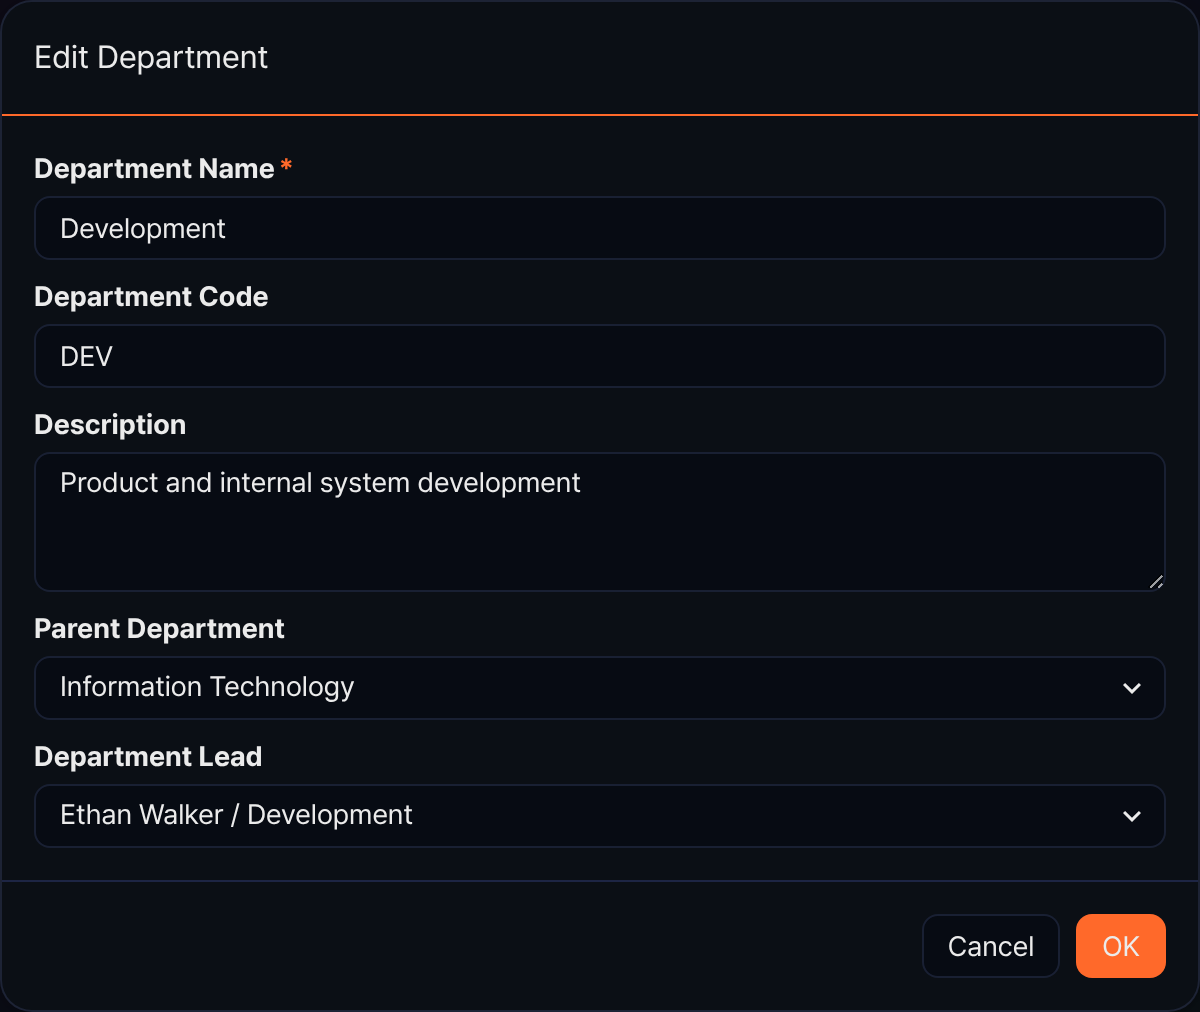The width and height of the screenshot is (1200, 1012).
Task: Focus the Department Name input field
Action: [x=600, y=228]
